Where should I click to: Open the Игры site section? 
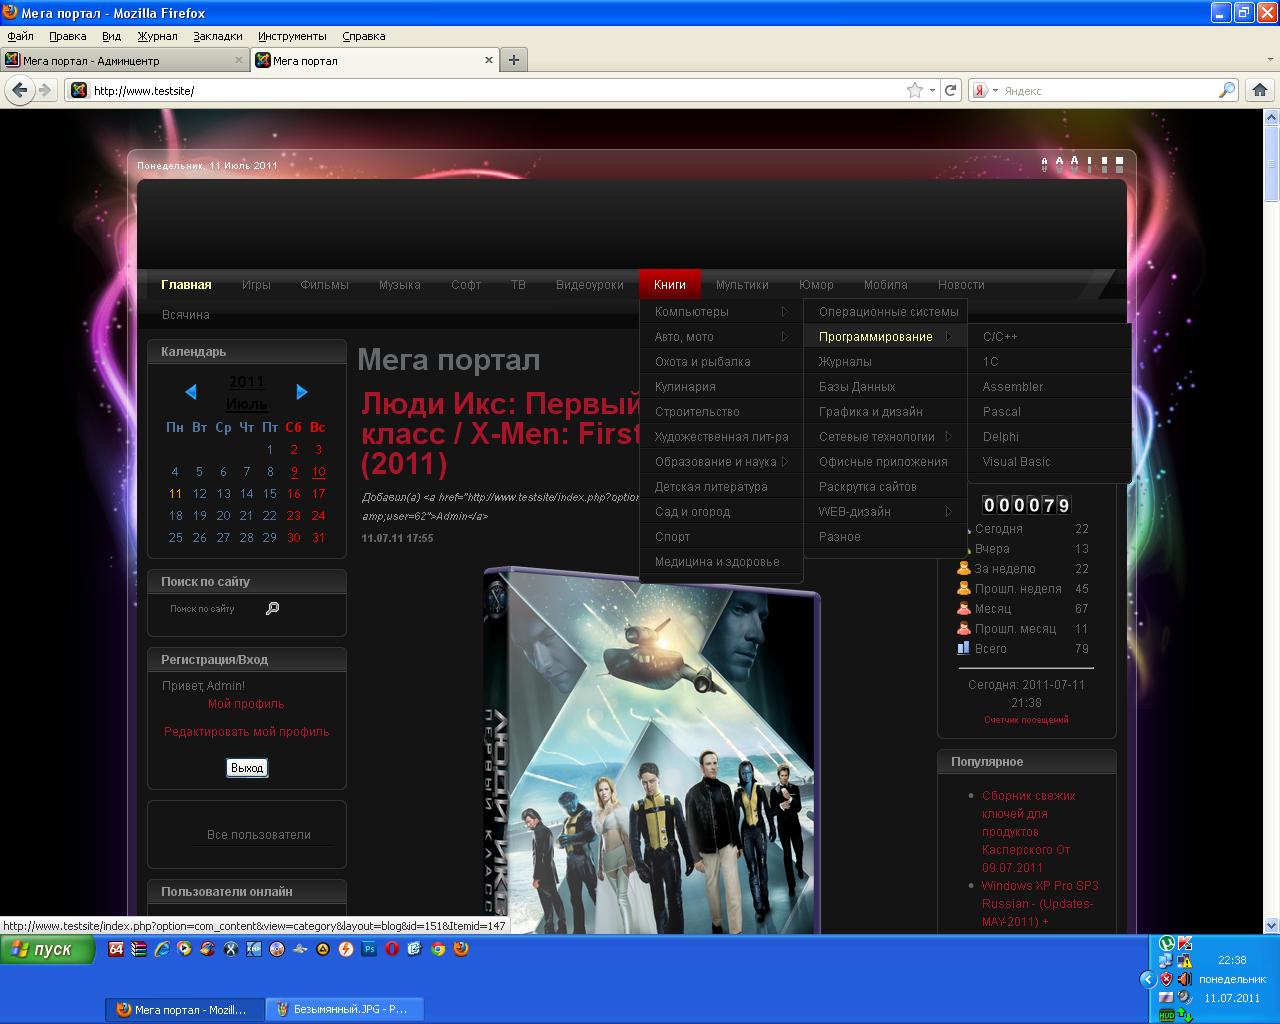coord(256,285)
